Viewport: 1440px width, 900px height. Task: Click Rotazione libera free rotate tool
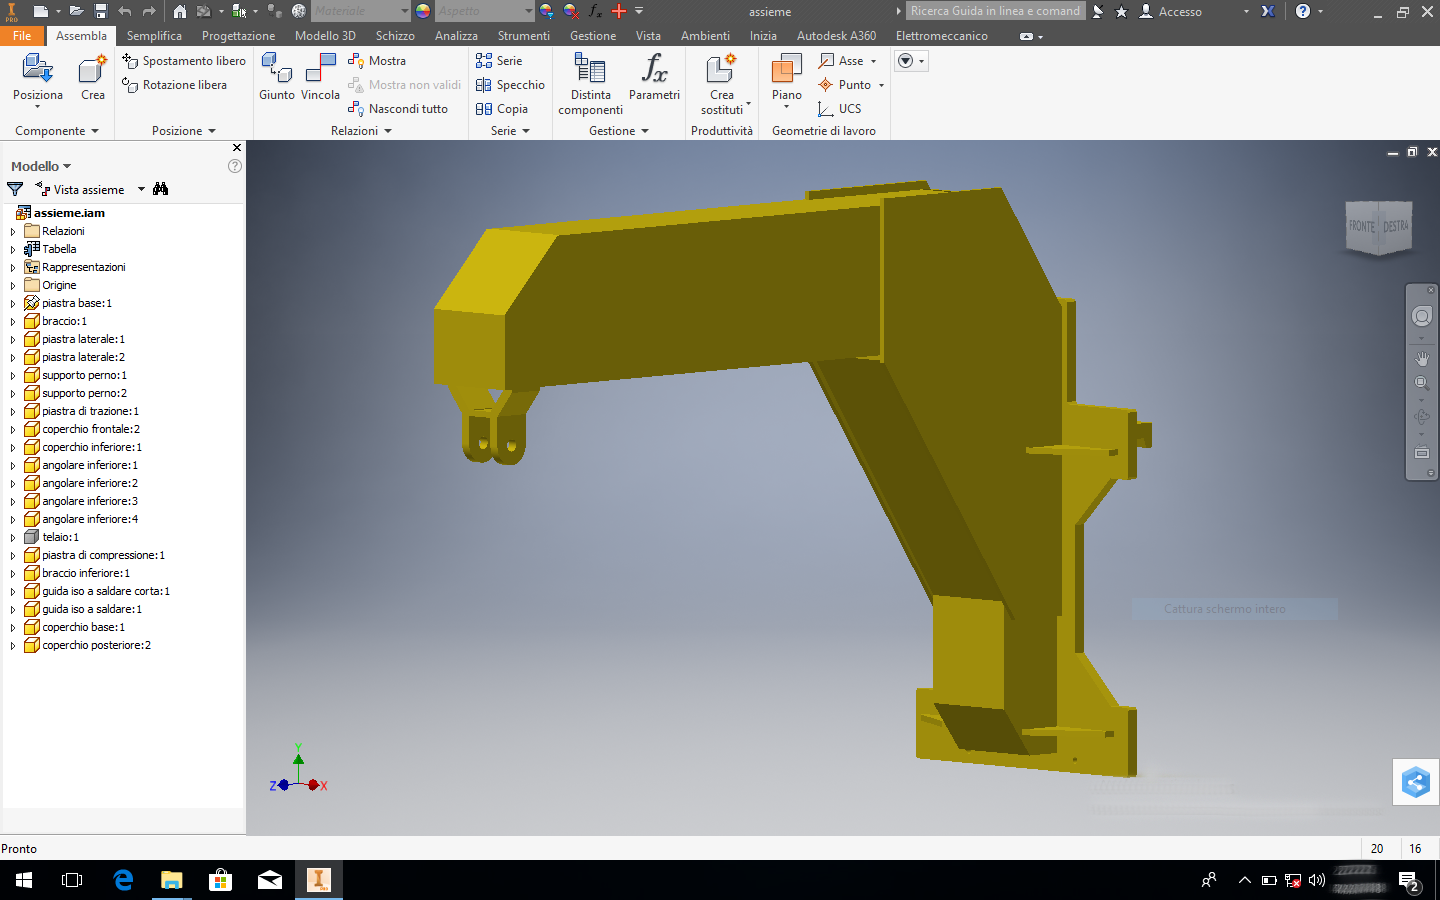174,85
